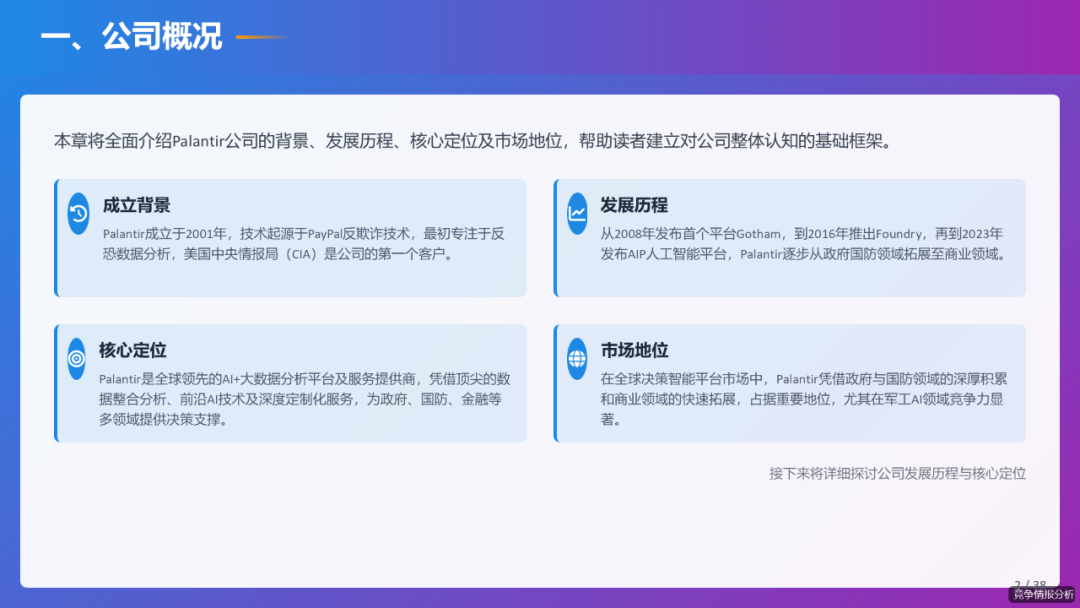This screenshot has height=608, width=1080.
Task: Click the 市场地位 card heading
Action: tap(634, 350)
